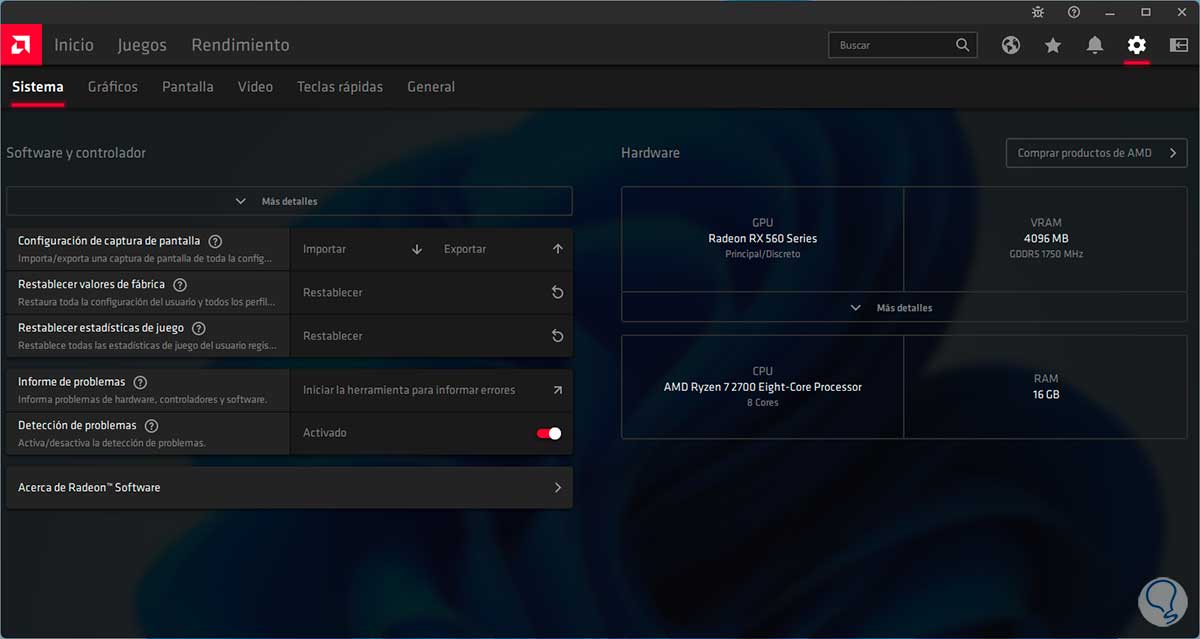The width and height of the screenshot is (1200, 639).
Task: Click the Hardware section heading
Action: [650, 153]
